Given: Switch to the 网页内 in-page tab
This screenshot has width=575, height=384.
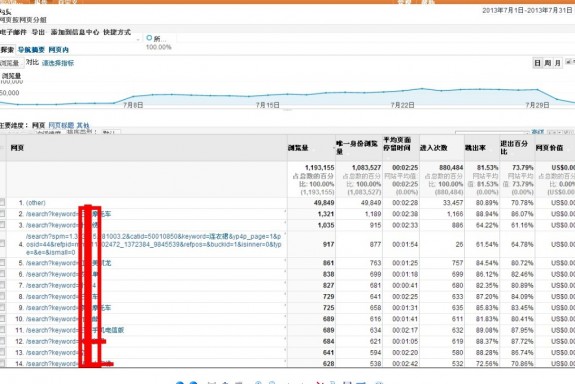Looking at the screenshot, I should click(x=58, y=50).
